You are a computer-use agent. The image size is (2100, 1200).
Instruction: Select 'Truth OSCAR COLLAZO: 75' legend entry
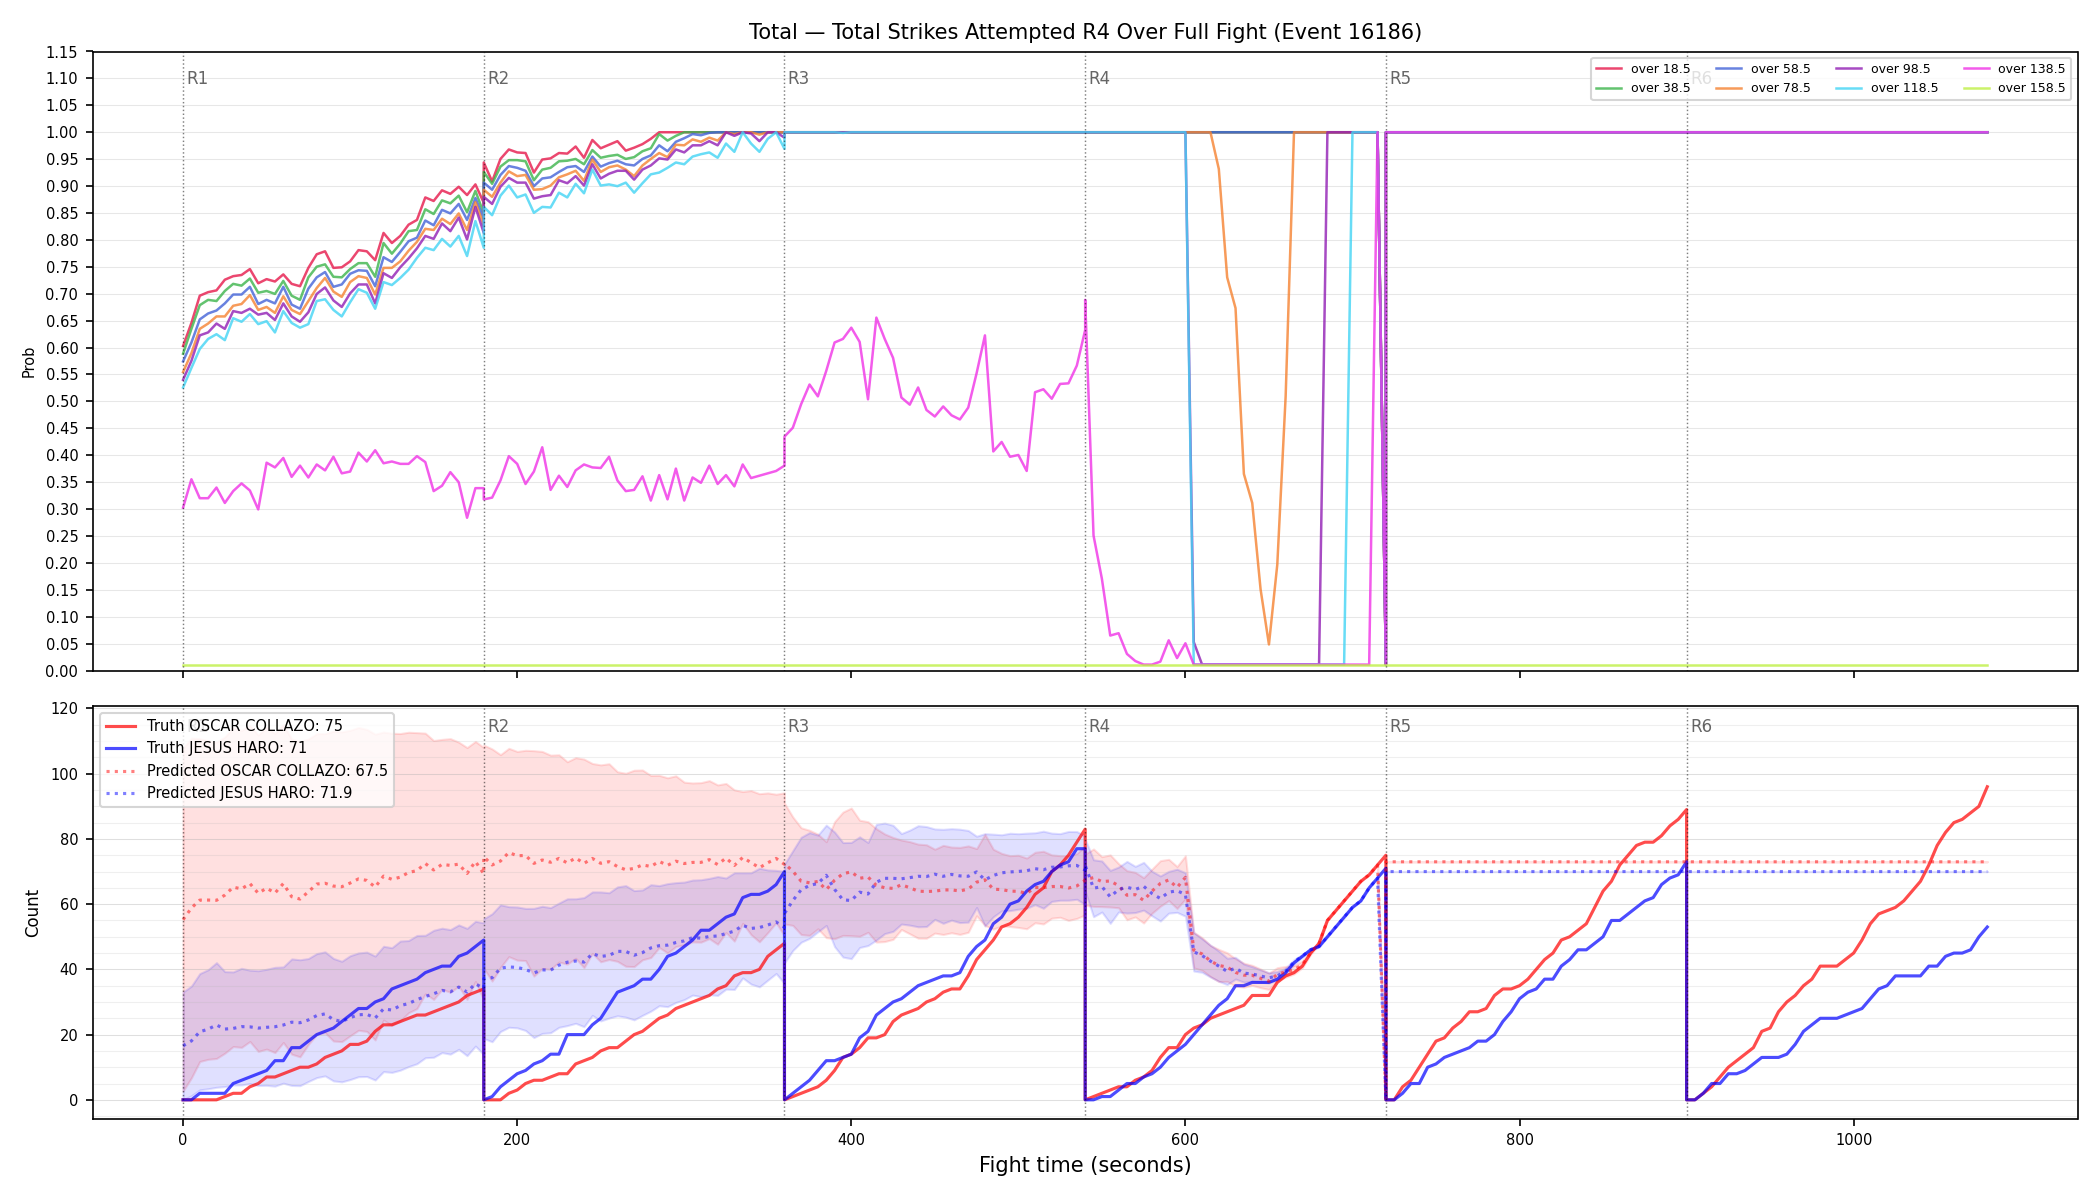245,726
